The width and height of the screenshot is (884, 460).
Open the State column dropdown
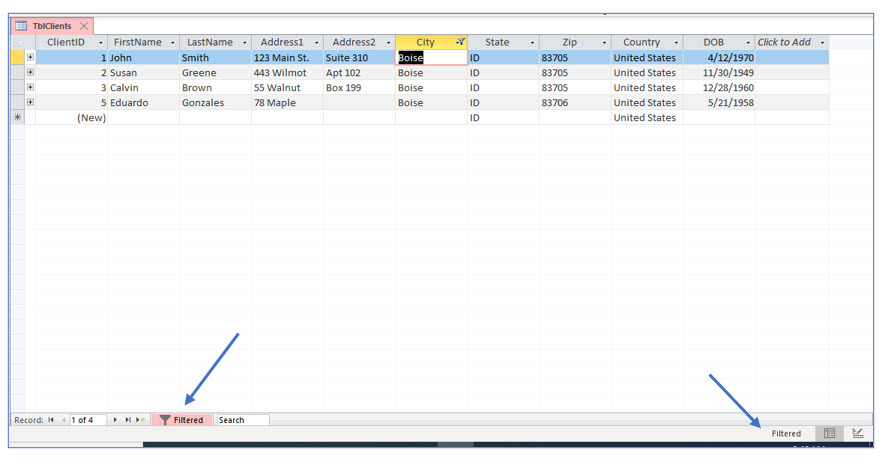point(532,43)
